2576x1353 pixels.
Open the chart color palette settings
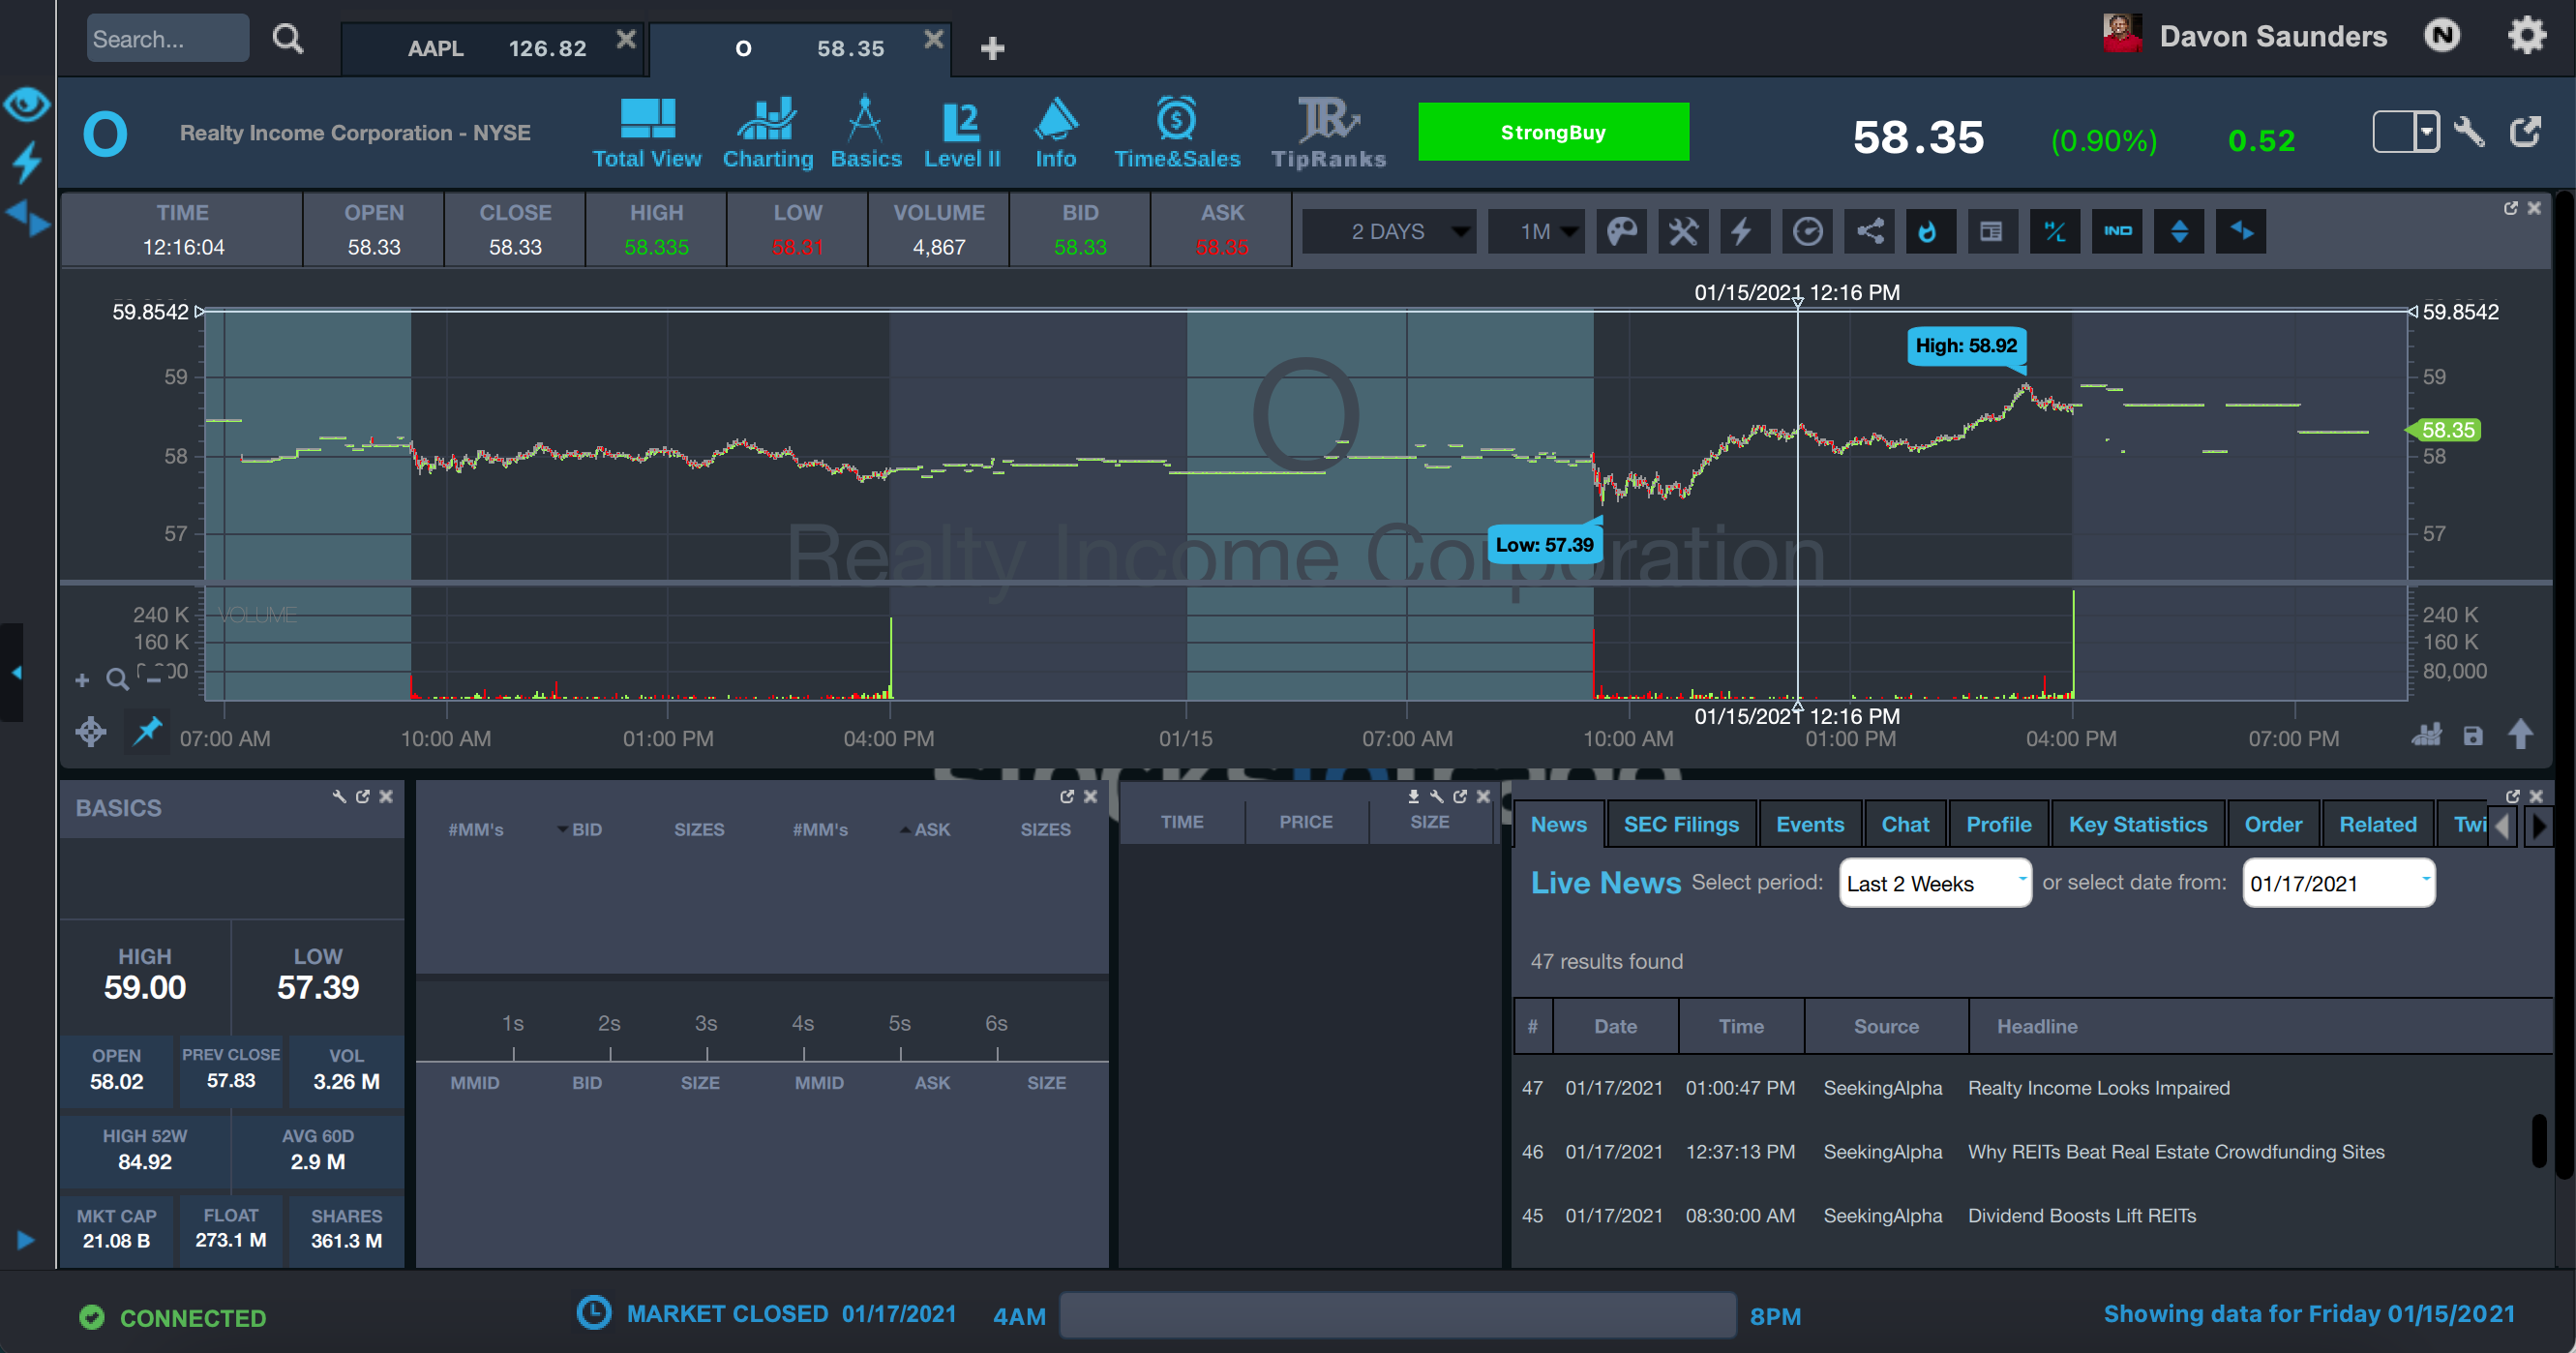pyautogui.click(x=1621, y=232)
